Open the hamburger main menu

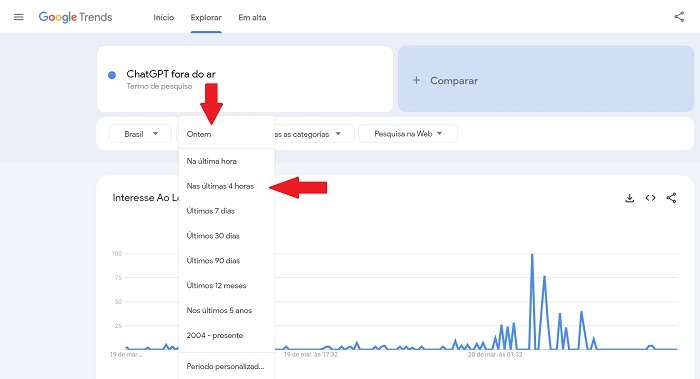[x=18, y=17]
